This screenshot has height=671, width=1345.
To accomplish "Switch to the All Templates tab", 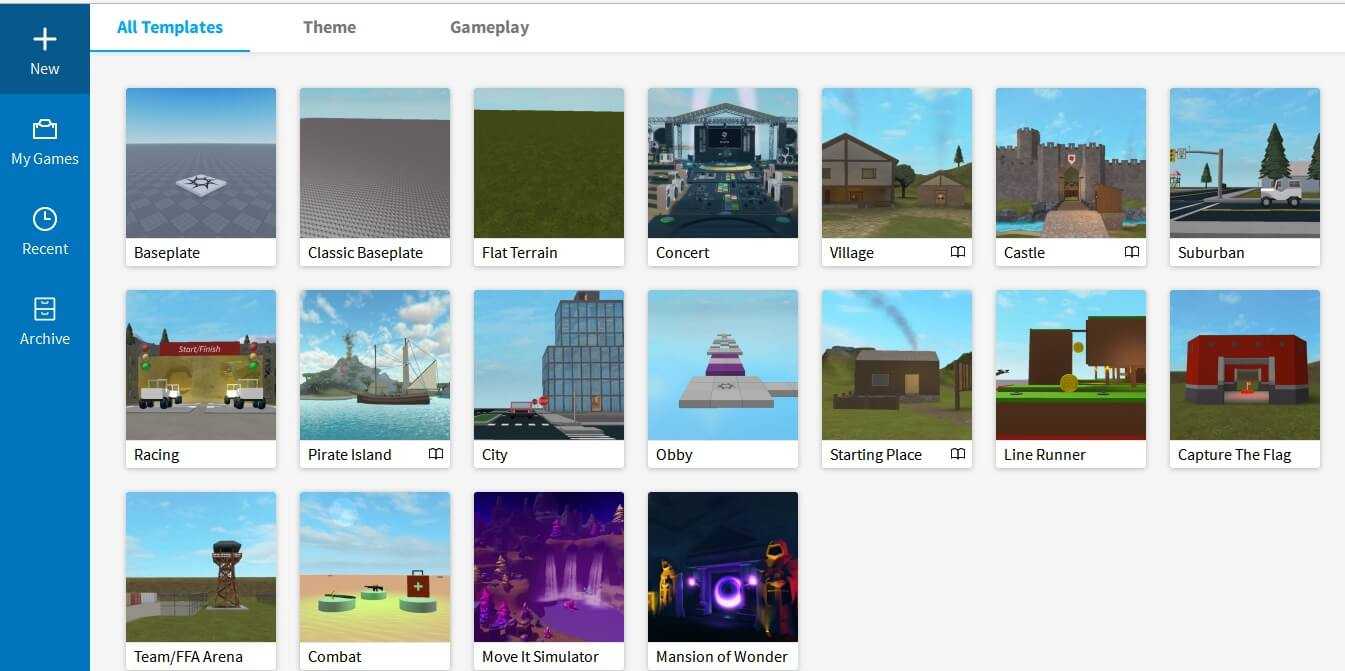I will point(170,28).
